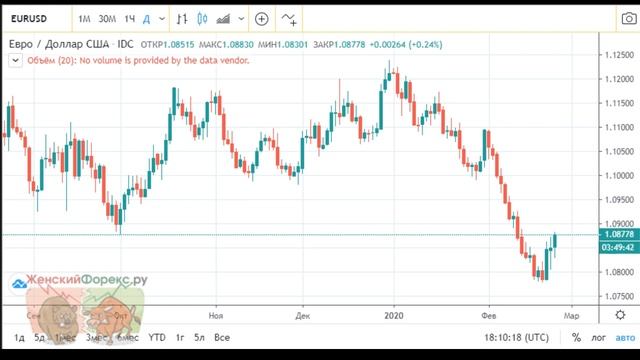Image resolution: width=640 pixels, height=360 pixels.
Task: Select the 5л date range
Action: [x=199, y=338]
